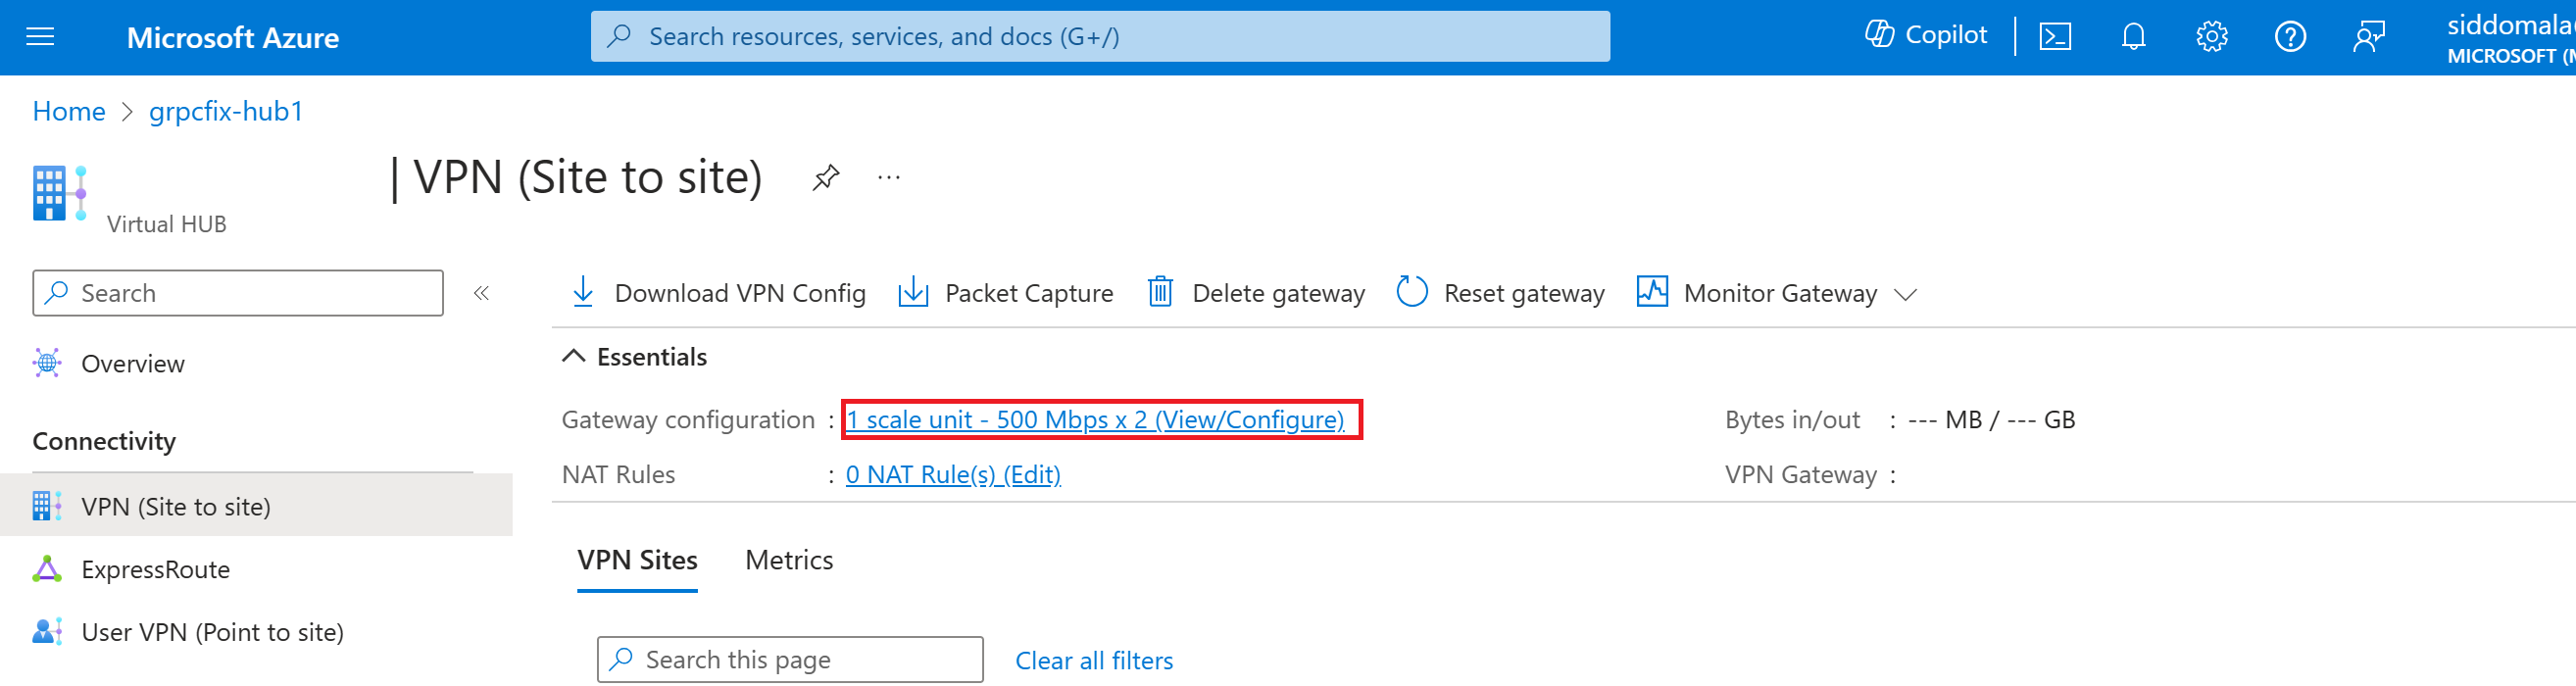Image resolution: width=2576 pixels, height=686 pixels.
Task: Open Cloud Shell from the top bar
Action: click(x=2055, y=37)
